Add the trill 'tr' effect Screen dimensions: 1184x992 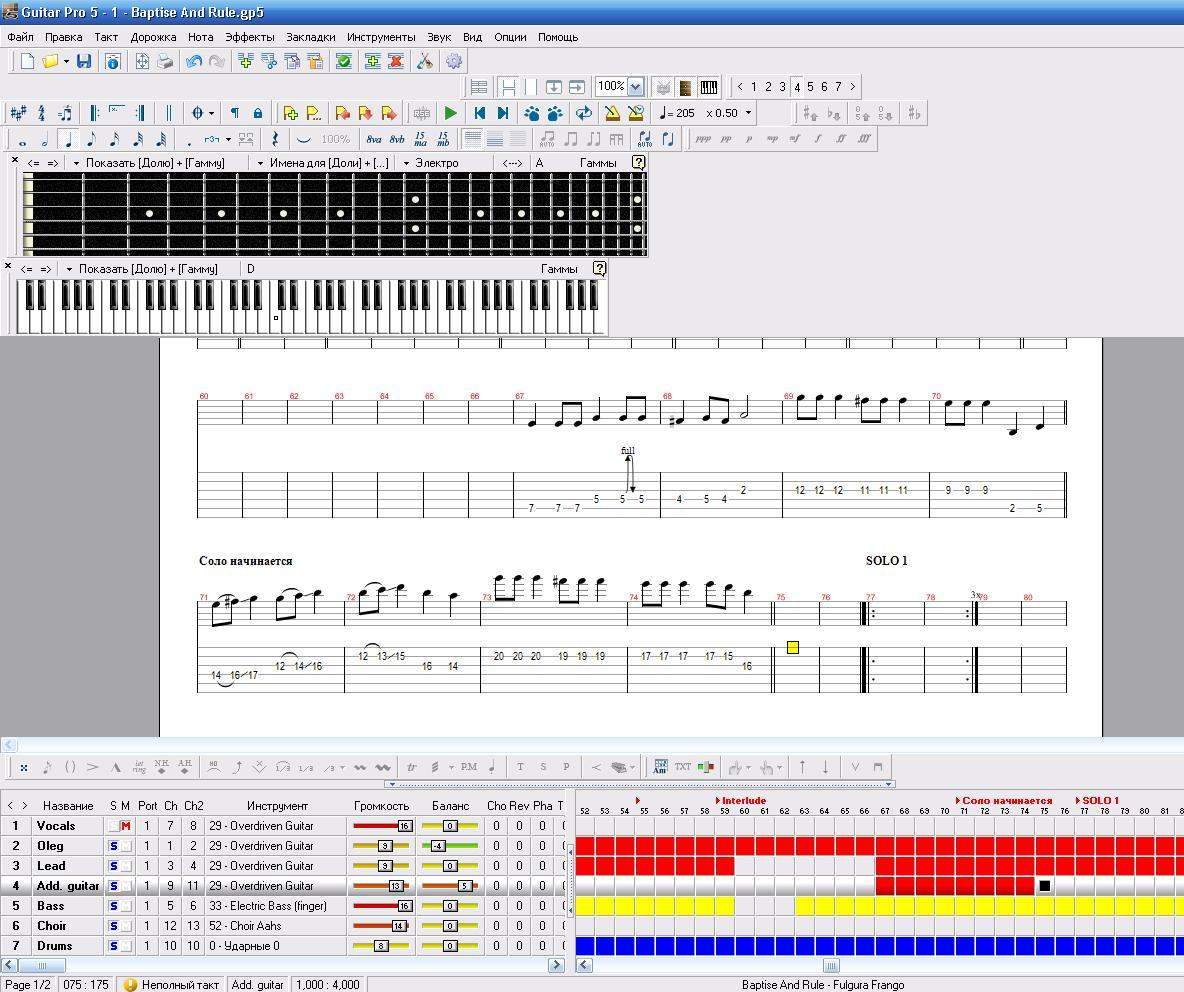click(x=412, y=767)
